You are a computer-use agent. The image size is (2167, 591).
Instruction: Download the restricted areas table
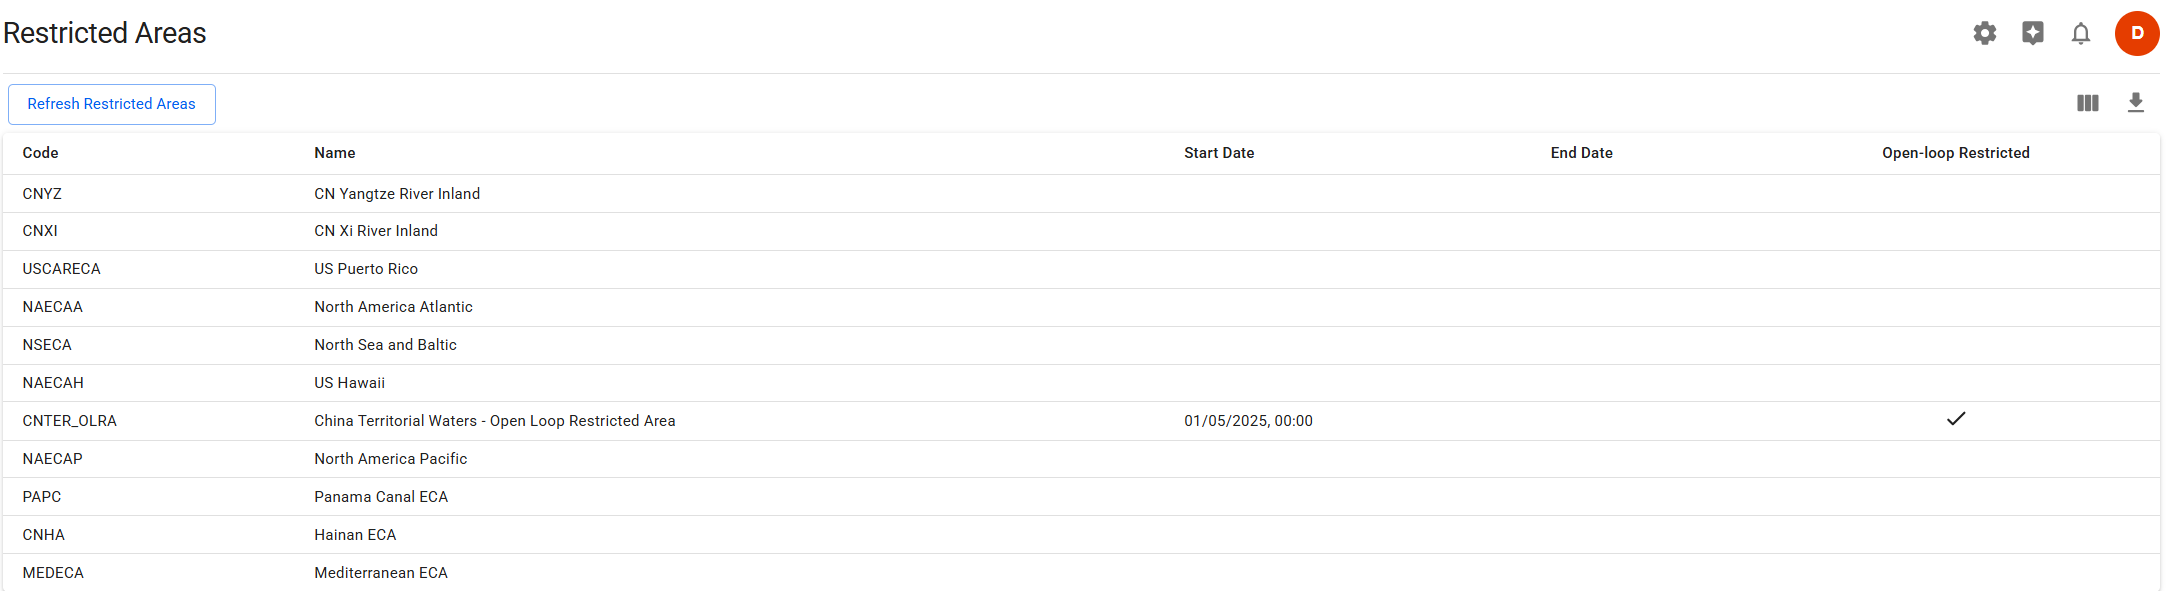[x=2135, y=103]
